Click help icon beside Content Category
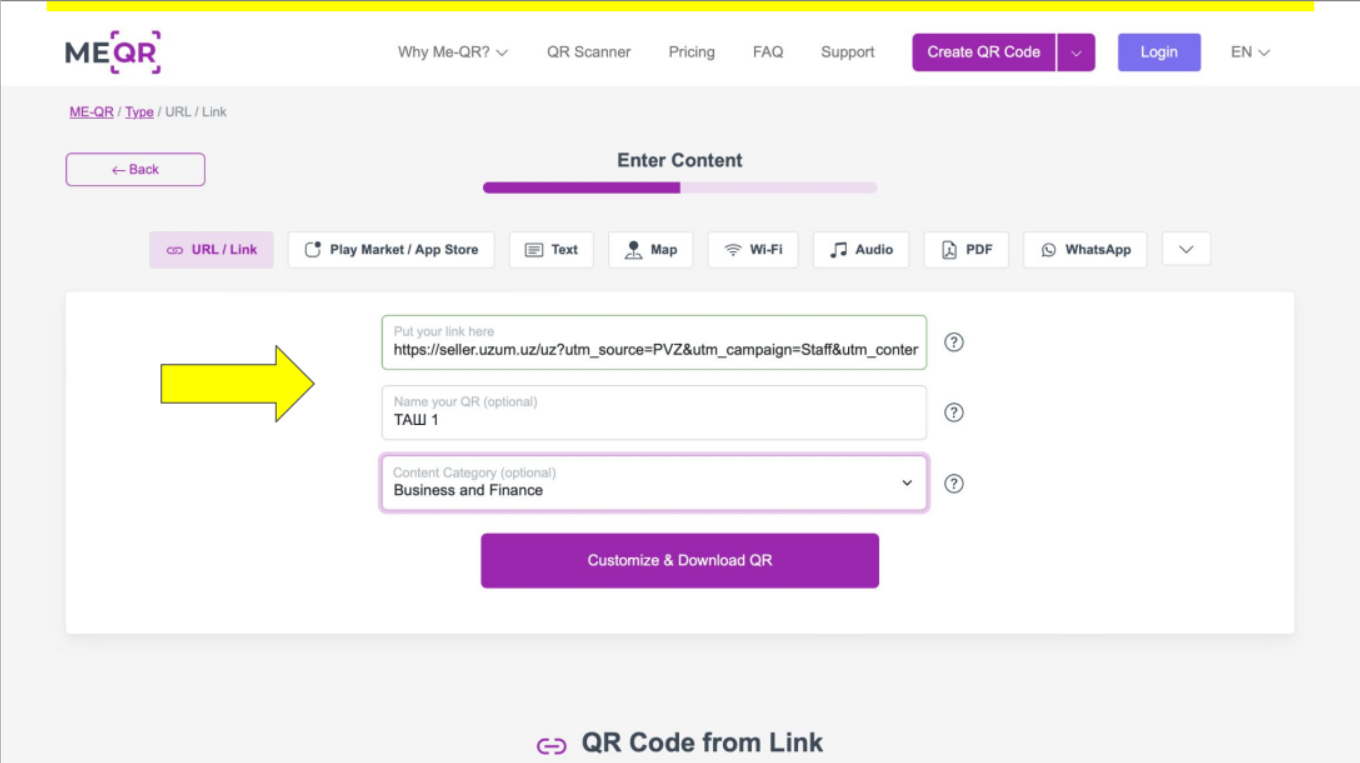The image size is (1360, 763). 954,484
